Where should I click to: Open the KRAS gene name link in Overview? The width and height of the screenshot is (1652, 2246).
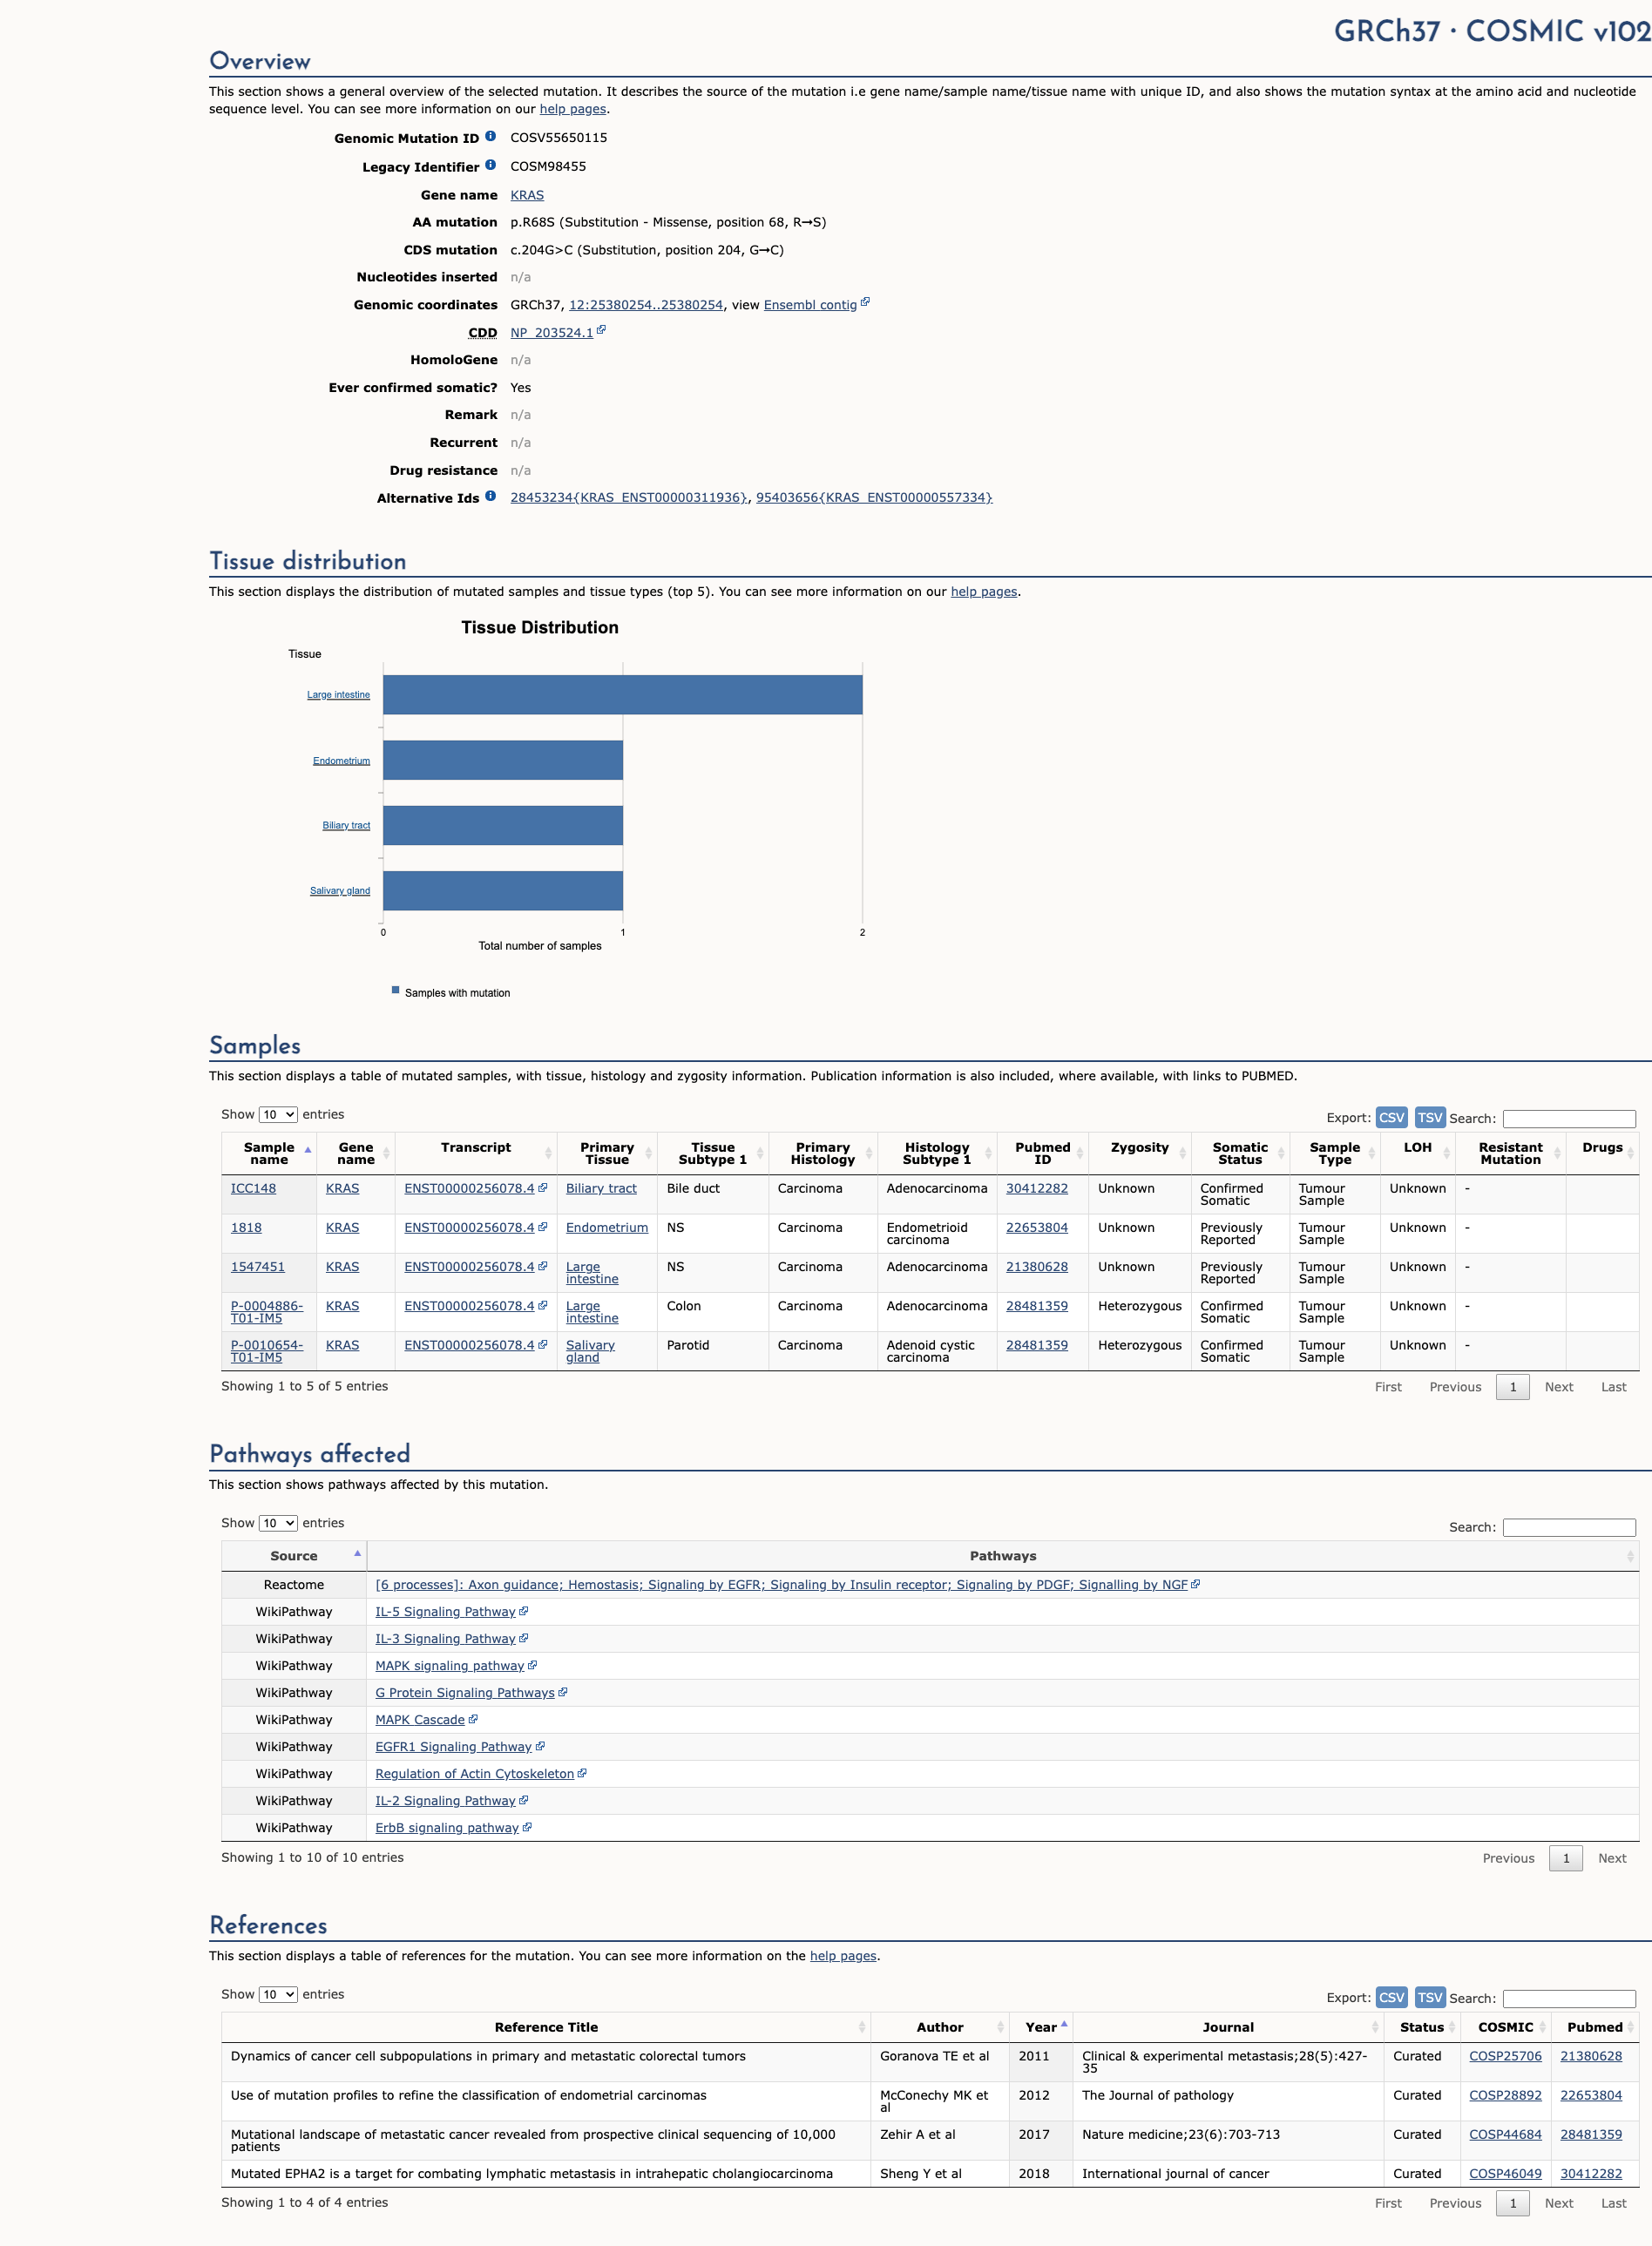[527, 195]
